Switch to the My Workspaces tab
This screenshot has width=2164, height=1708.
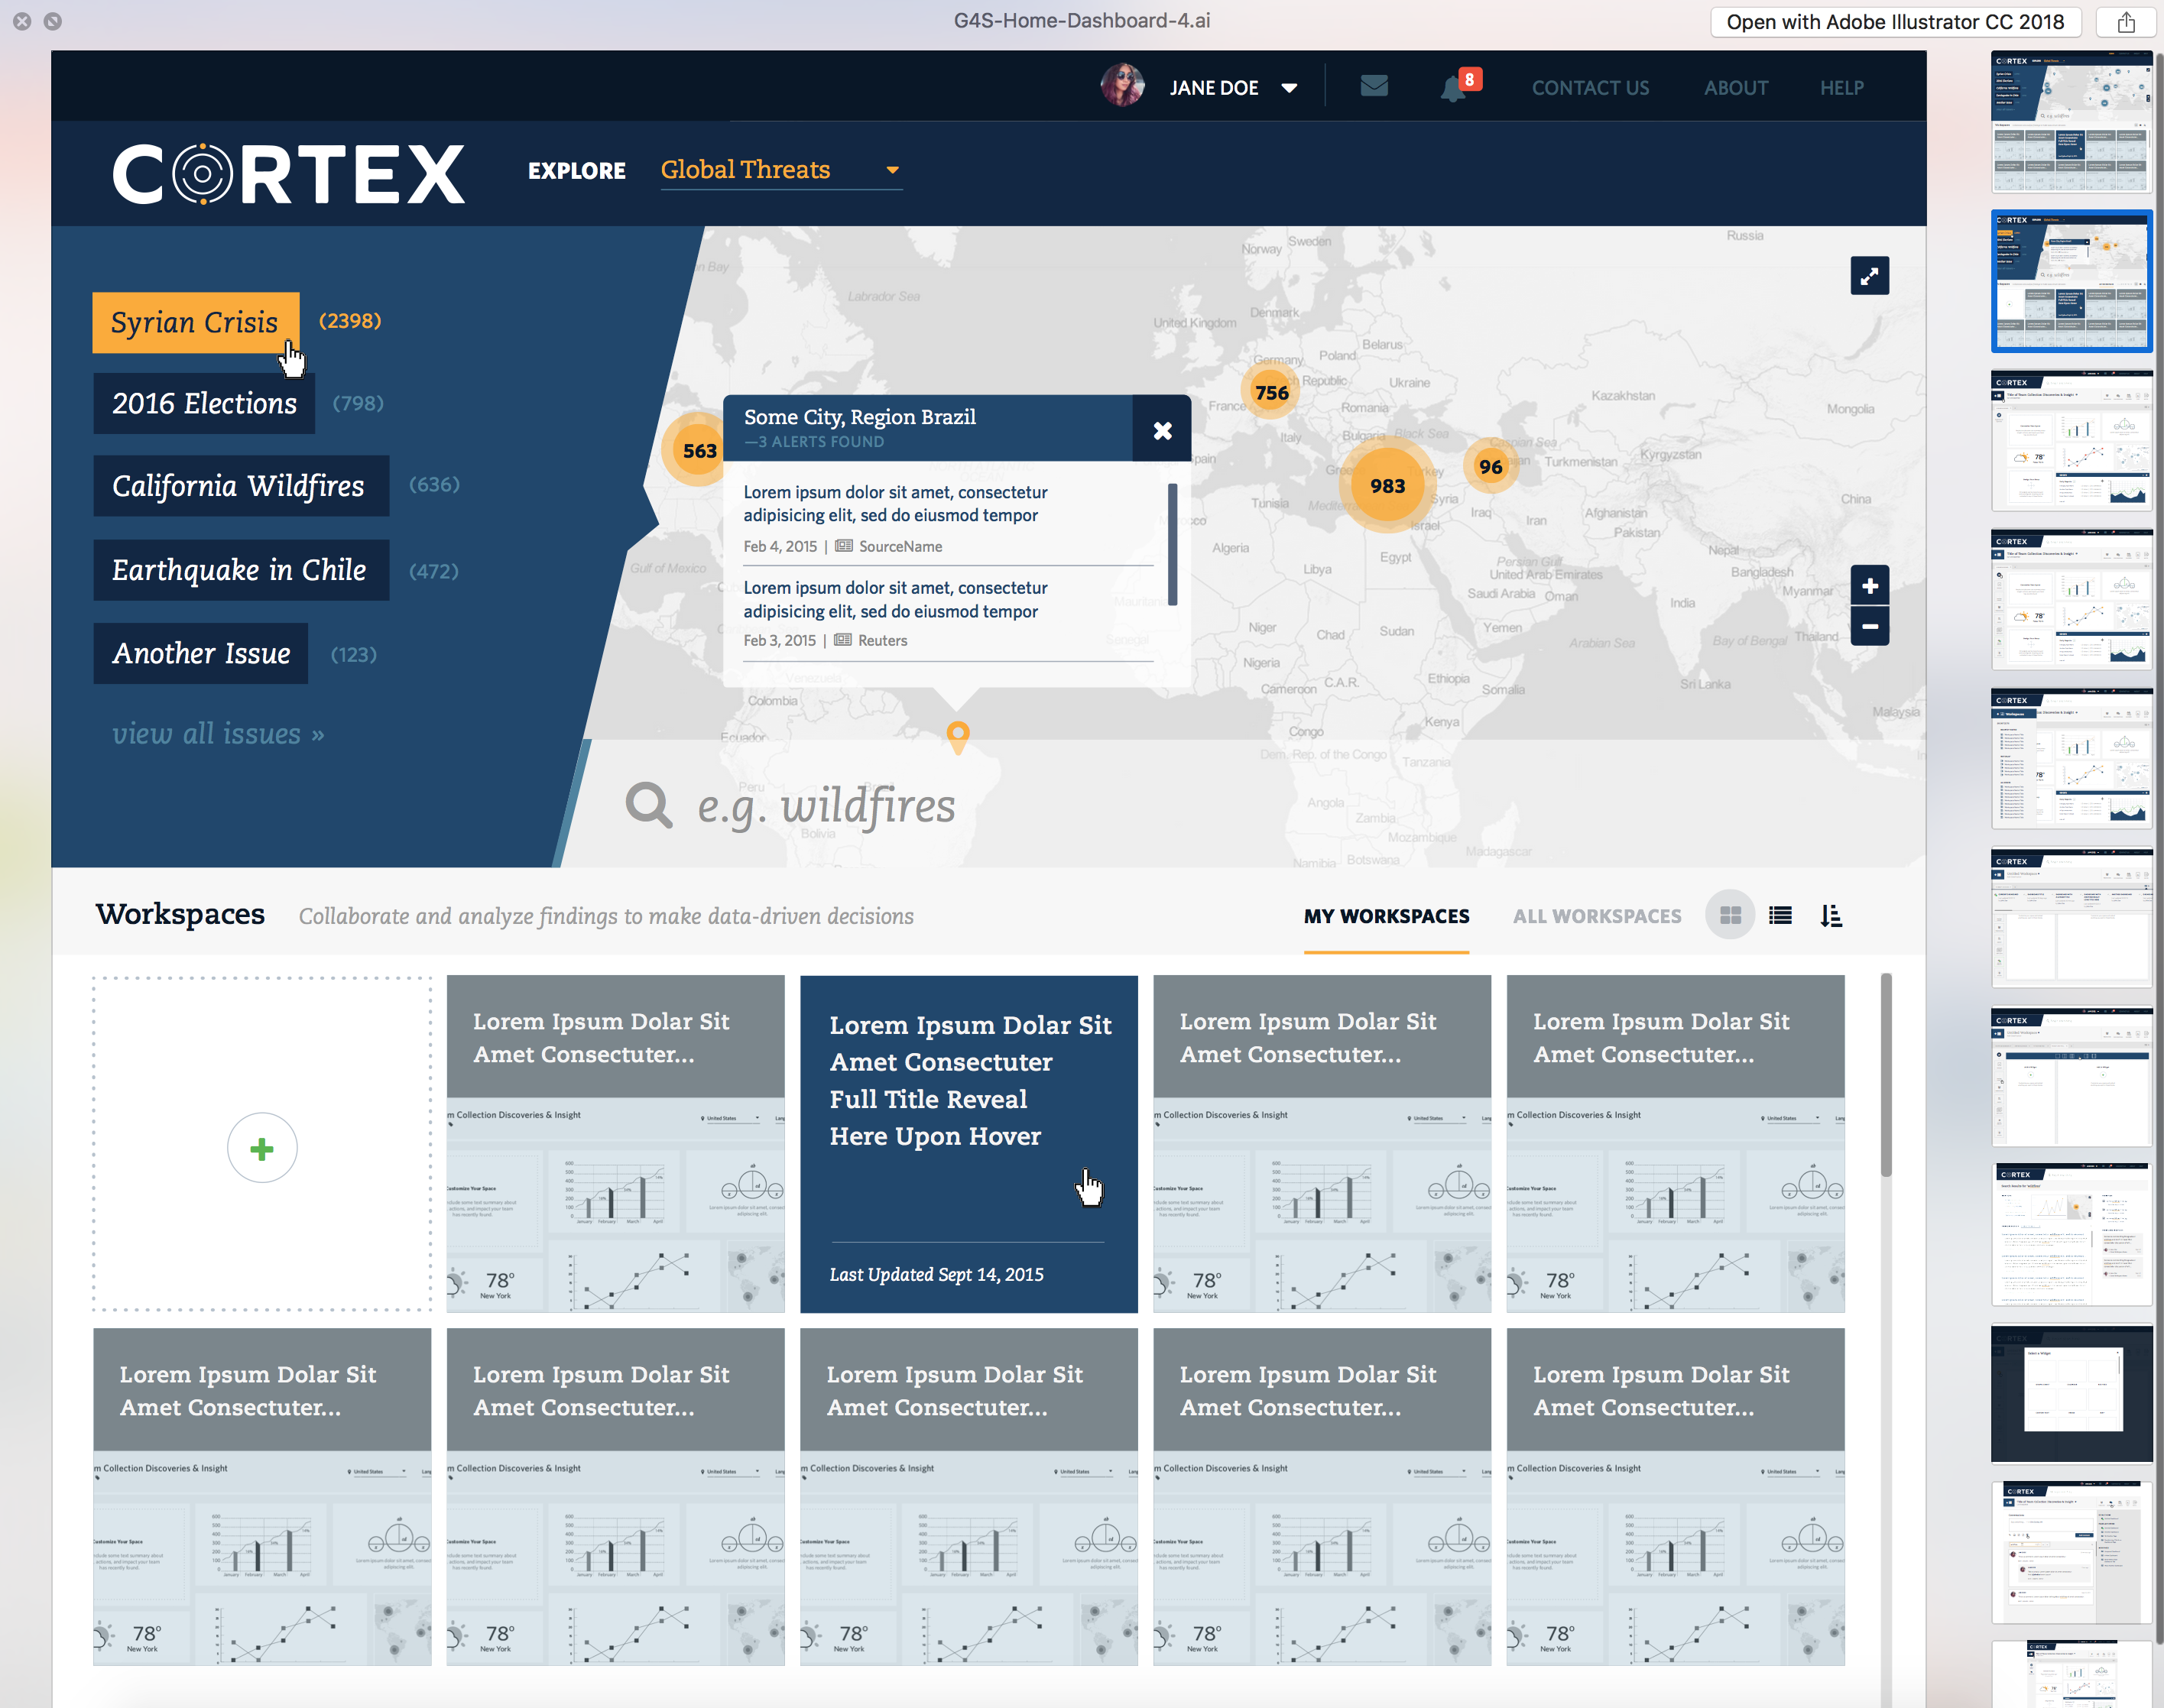[1386, 916]
